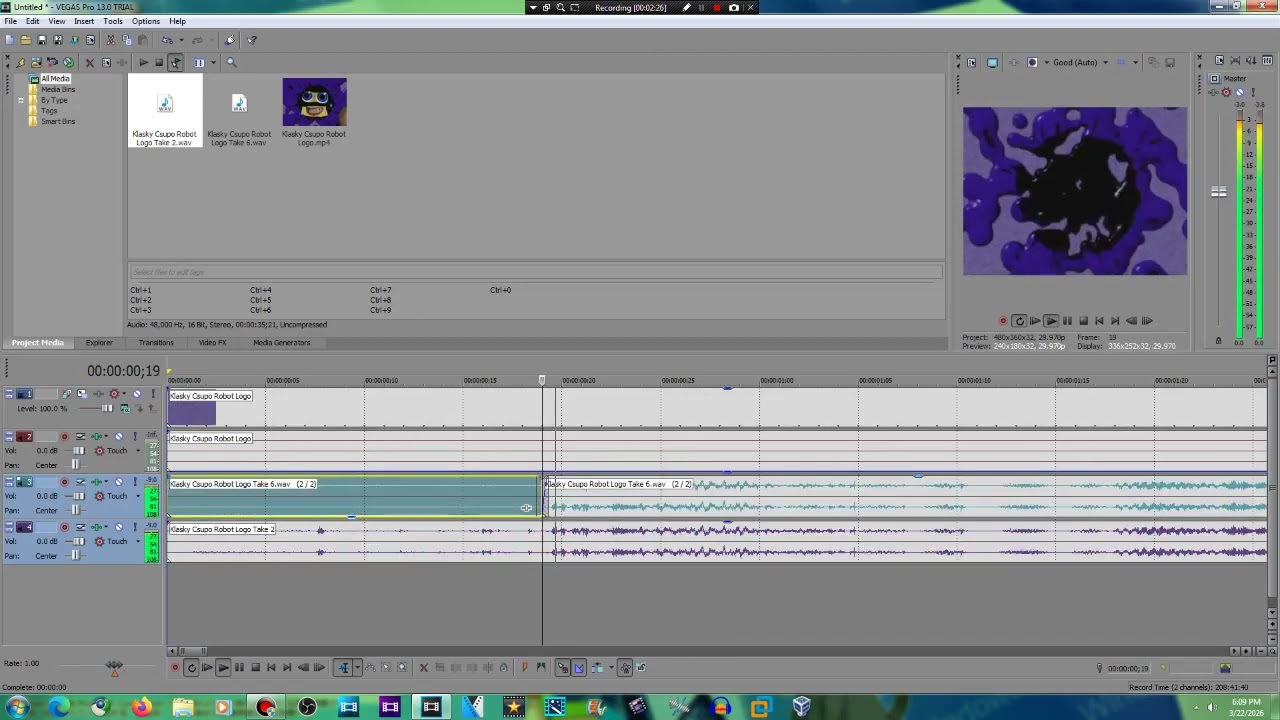Open the Undo history dropdown arrow
The image size is (1280, 720).
coord(180,40)
